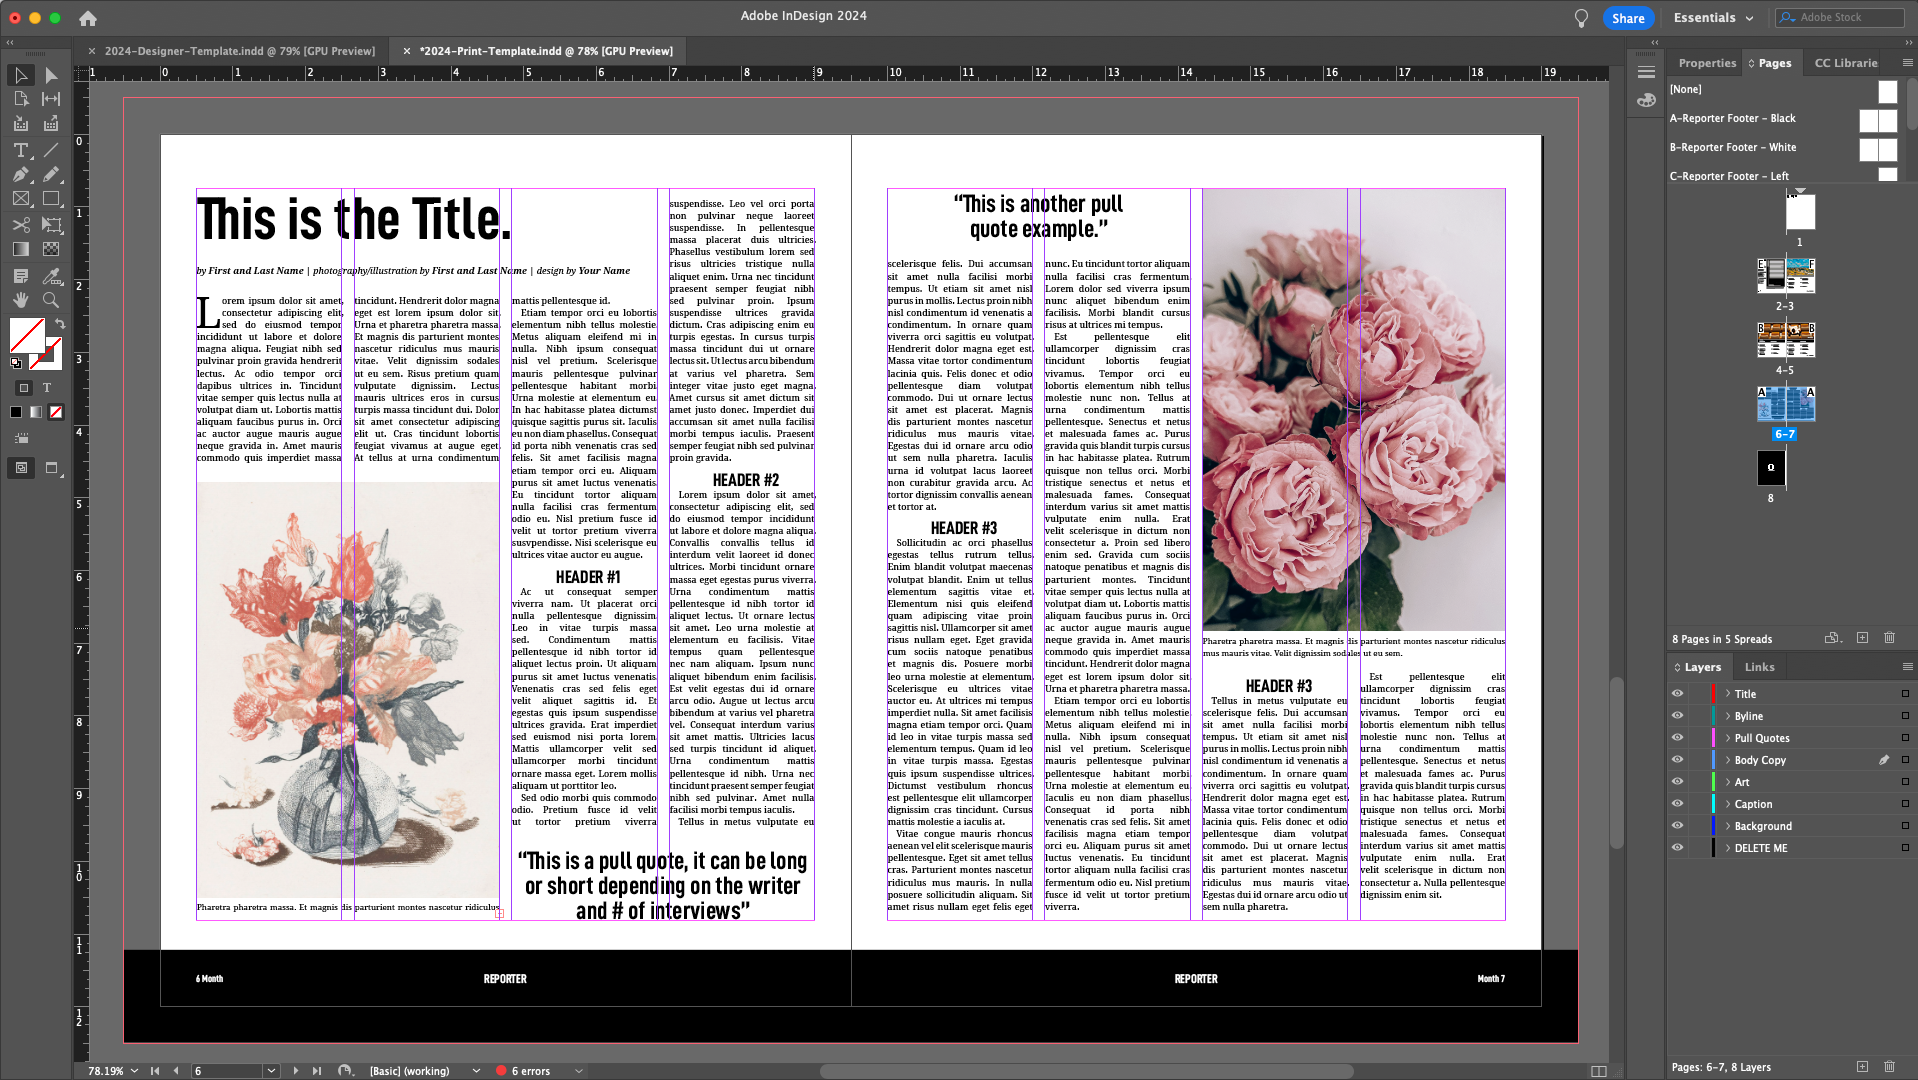This screenshot has height=1080, width=1918.
Task: Select the Gradient Swatch tool
Action: coord(21,249)
